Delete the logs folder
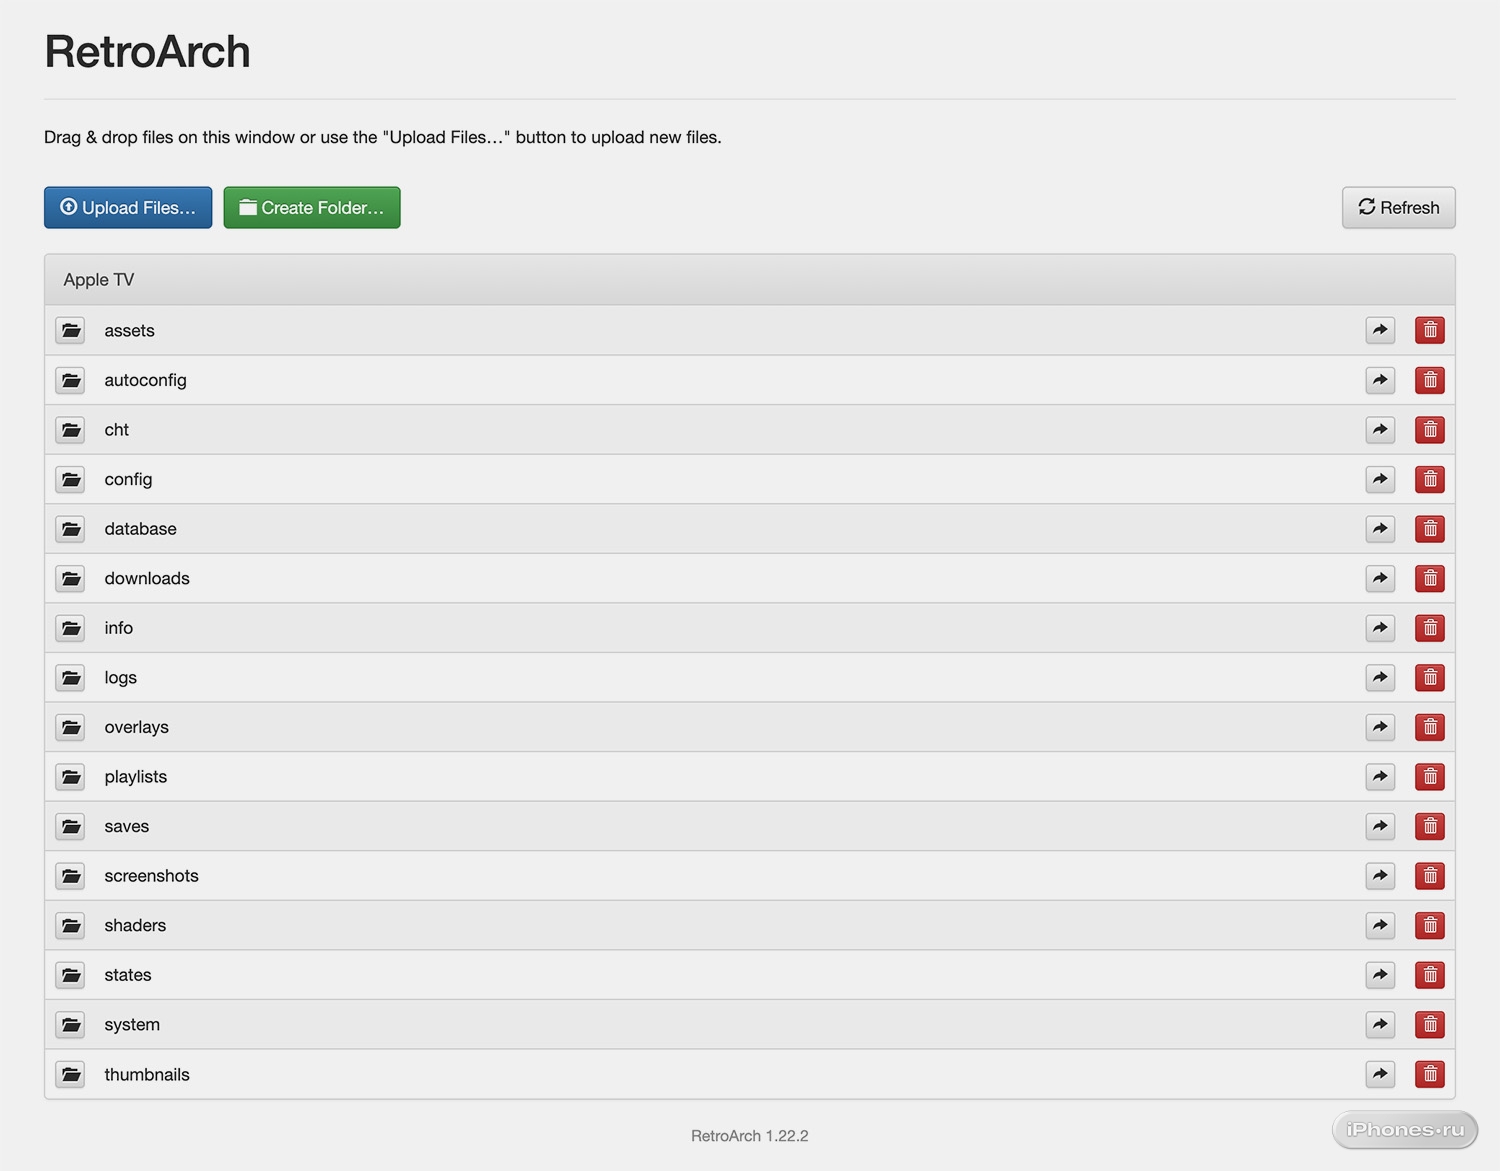 click(x=1429, y=678)
